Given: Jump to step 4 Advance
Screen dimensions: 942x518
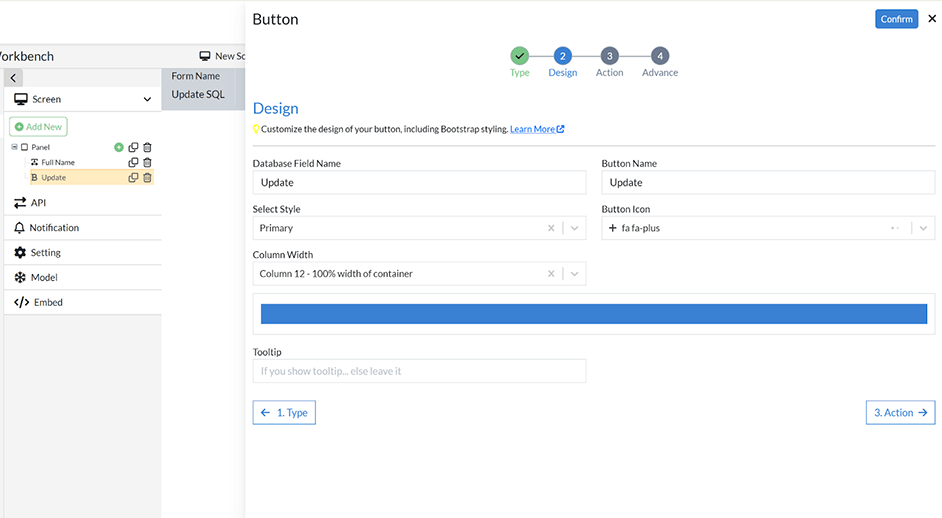Looking at the screenshot, I should (x=659, y=57).
